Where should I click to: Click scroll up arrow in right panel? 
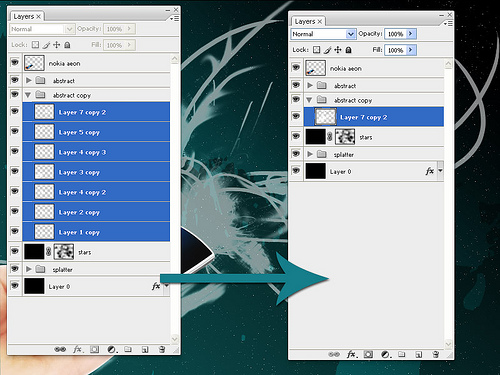(448, 64)
